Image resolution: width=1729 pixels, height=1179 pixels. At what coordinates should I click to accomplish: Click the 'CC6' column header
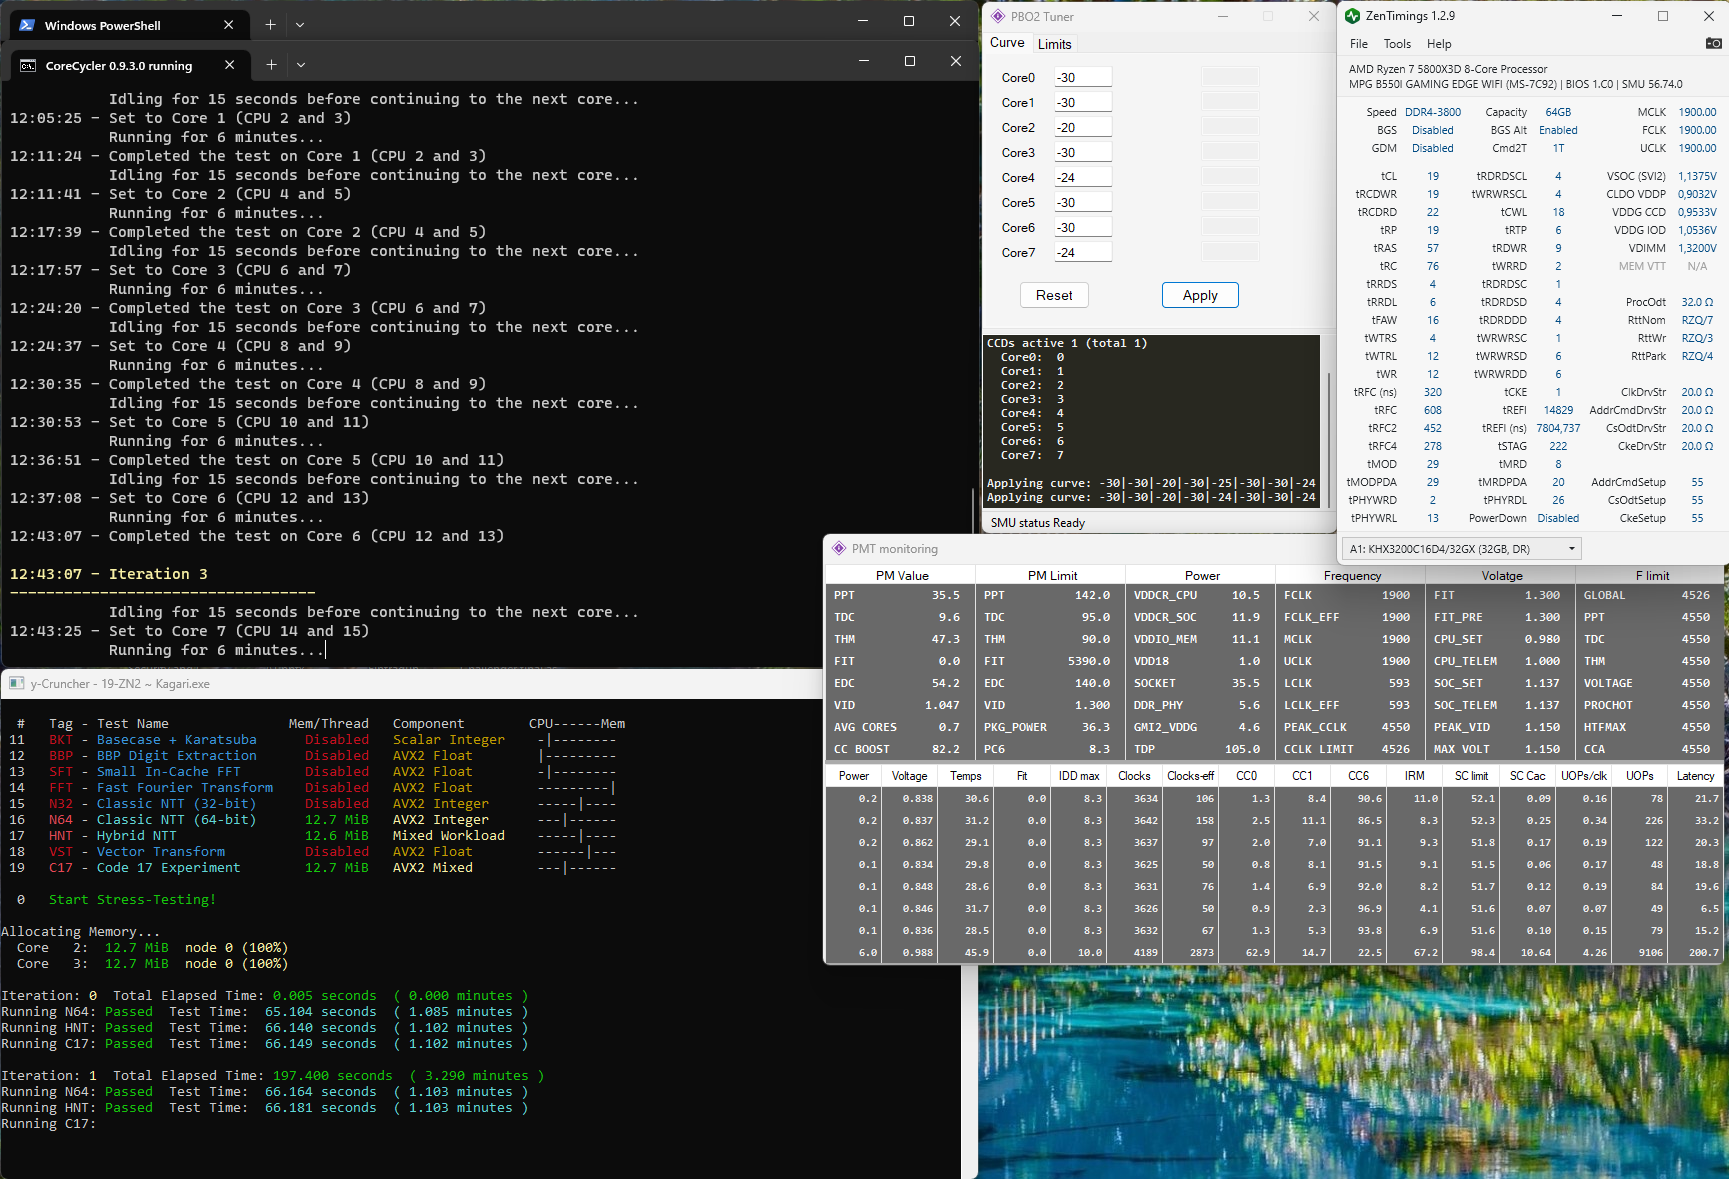click(1358, 776)
